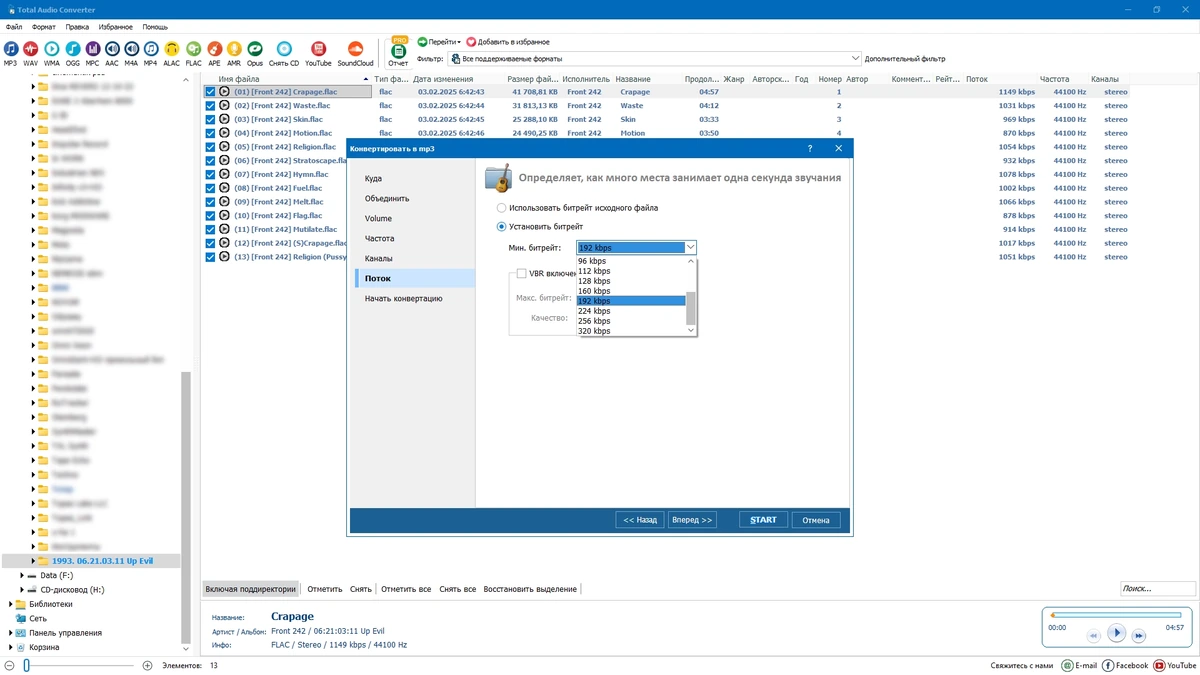Go back with the << Назад button
The width and height of the screenshot is (1200, 675).
640,520
